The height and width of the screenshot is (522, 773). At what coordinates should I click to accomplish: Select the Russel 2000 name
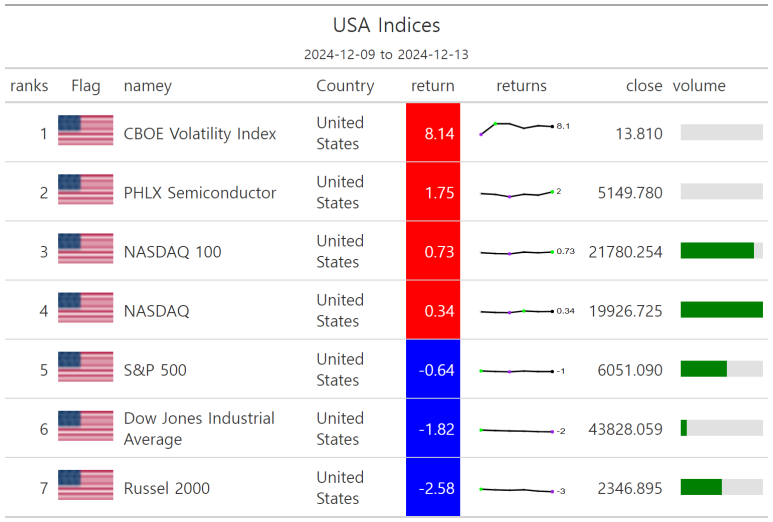167,488
